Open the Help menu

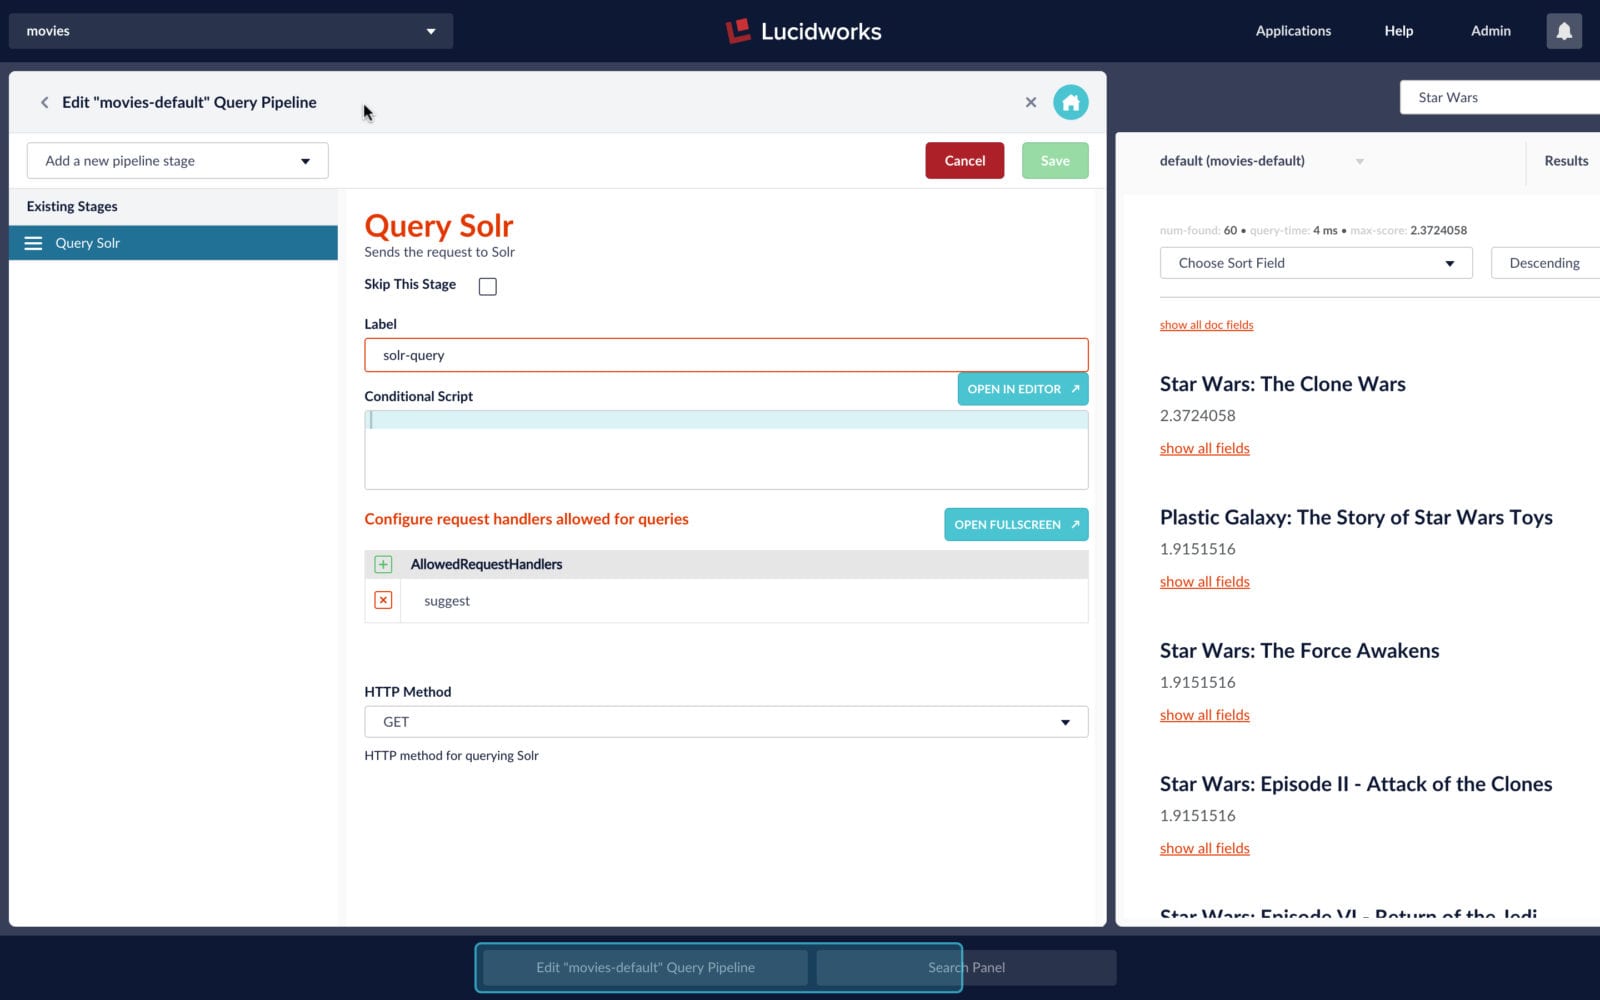pos(1398,31)
